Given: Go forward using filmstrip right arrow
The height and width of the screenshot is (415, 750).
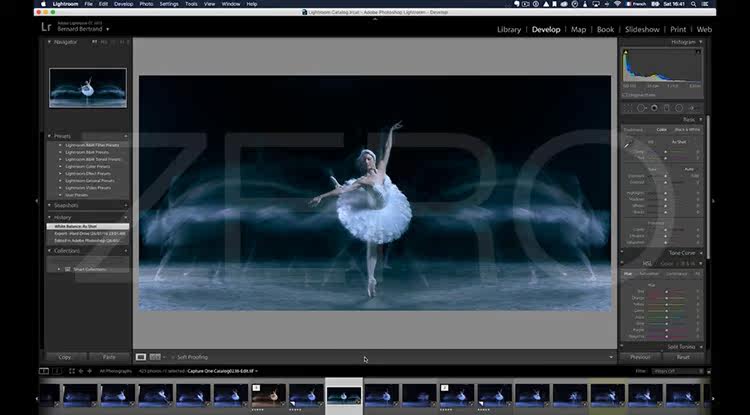Looking at the screenshot, I should click(x=89, y=371).
